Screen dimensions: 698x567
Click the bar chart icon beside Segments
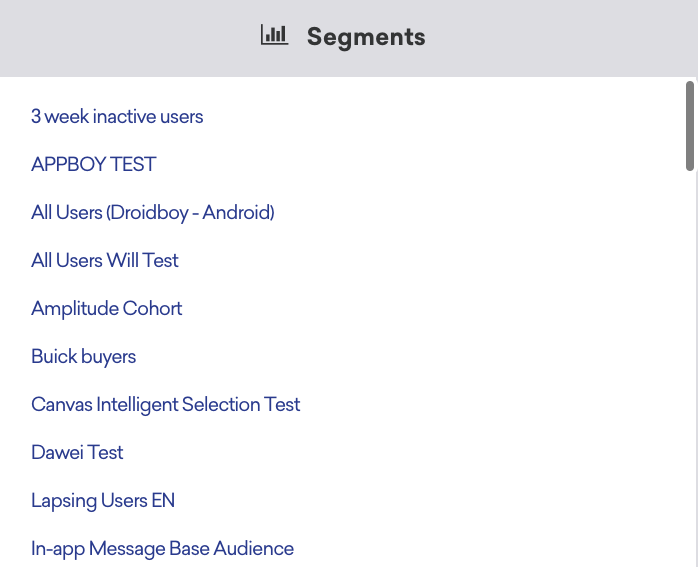pos(273,36)
